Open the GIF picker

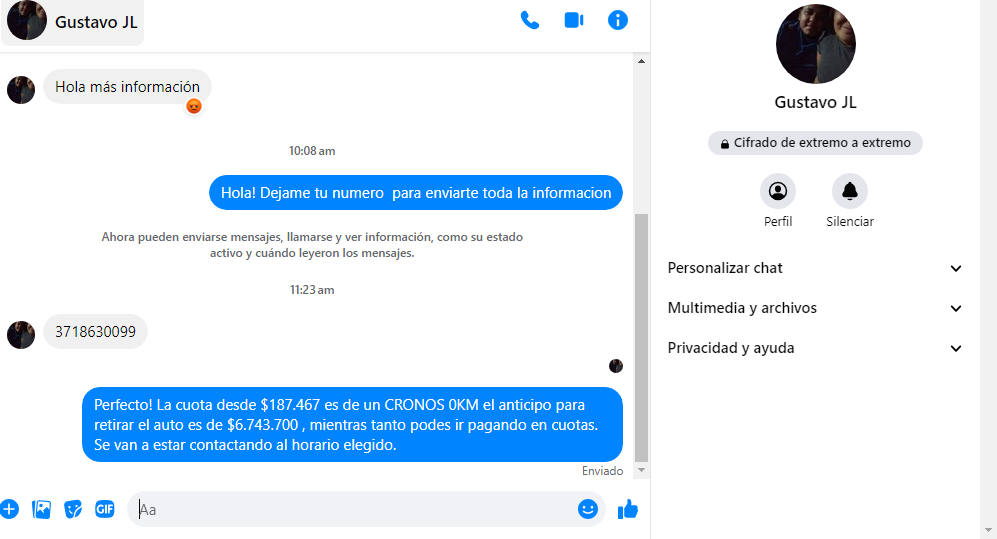pos(105,509)
